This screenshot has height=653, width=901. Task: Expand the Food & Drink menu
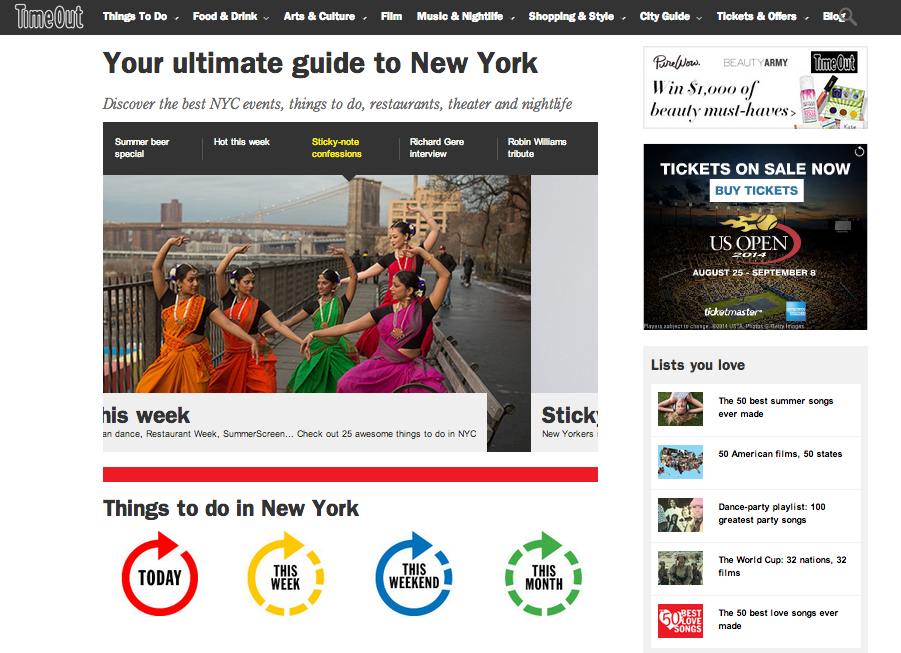pos(230,17)
